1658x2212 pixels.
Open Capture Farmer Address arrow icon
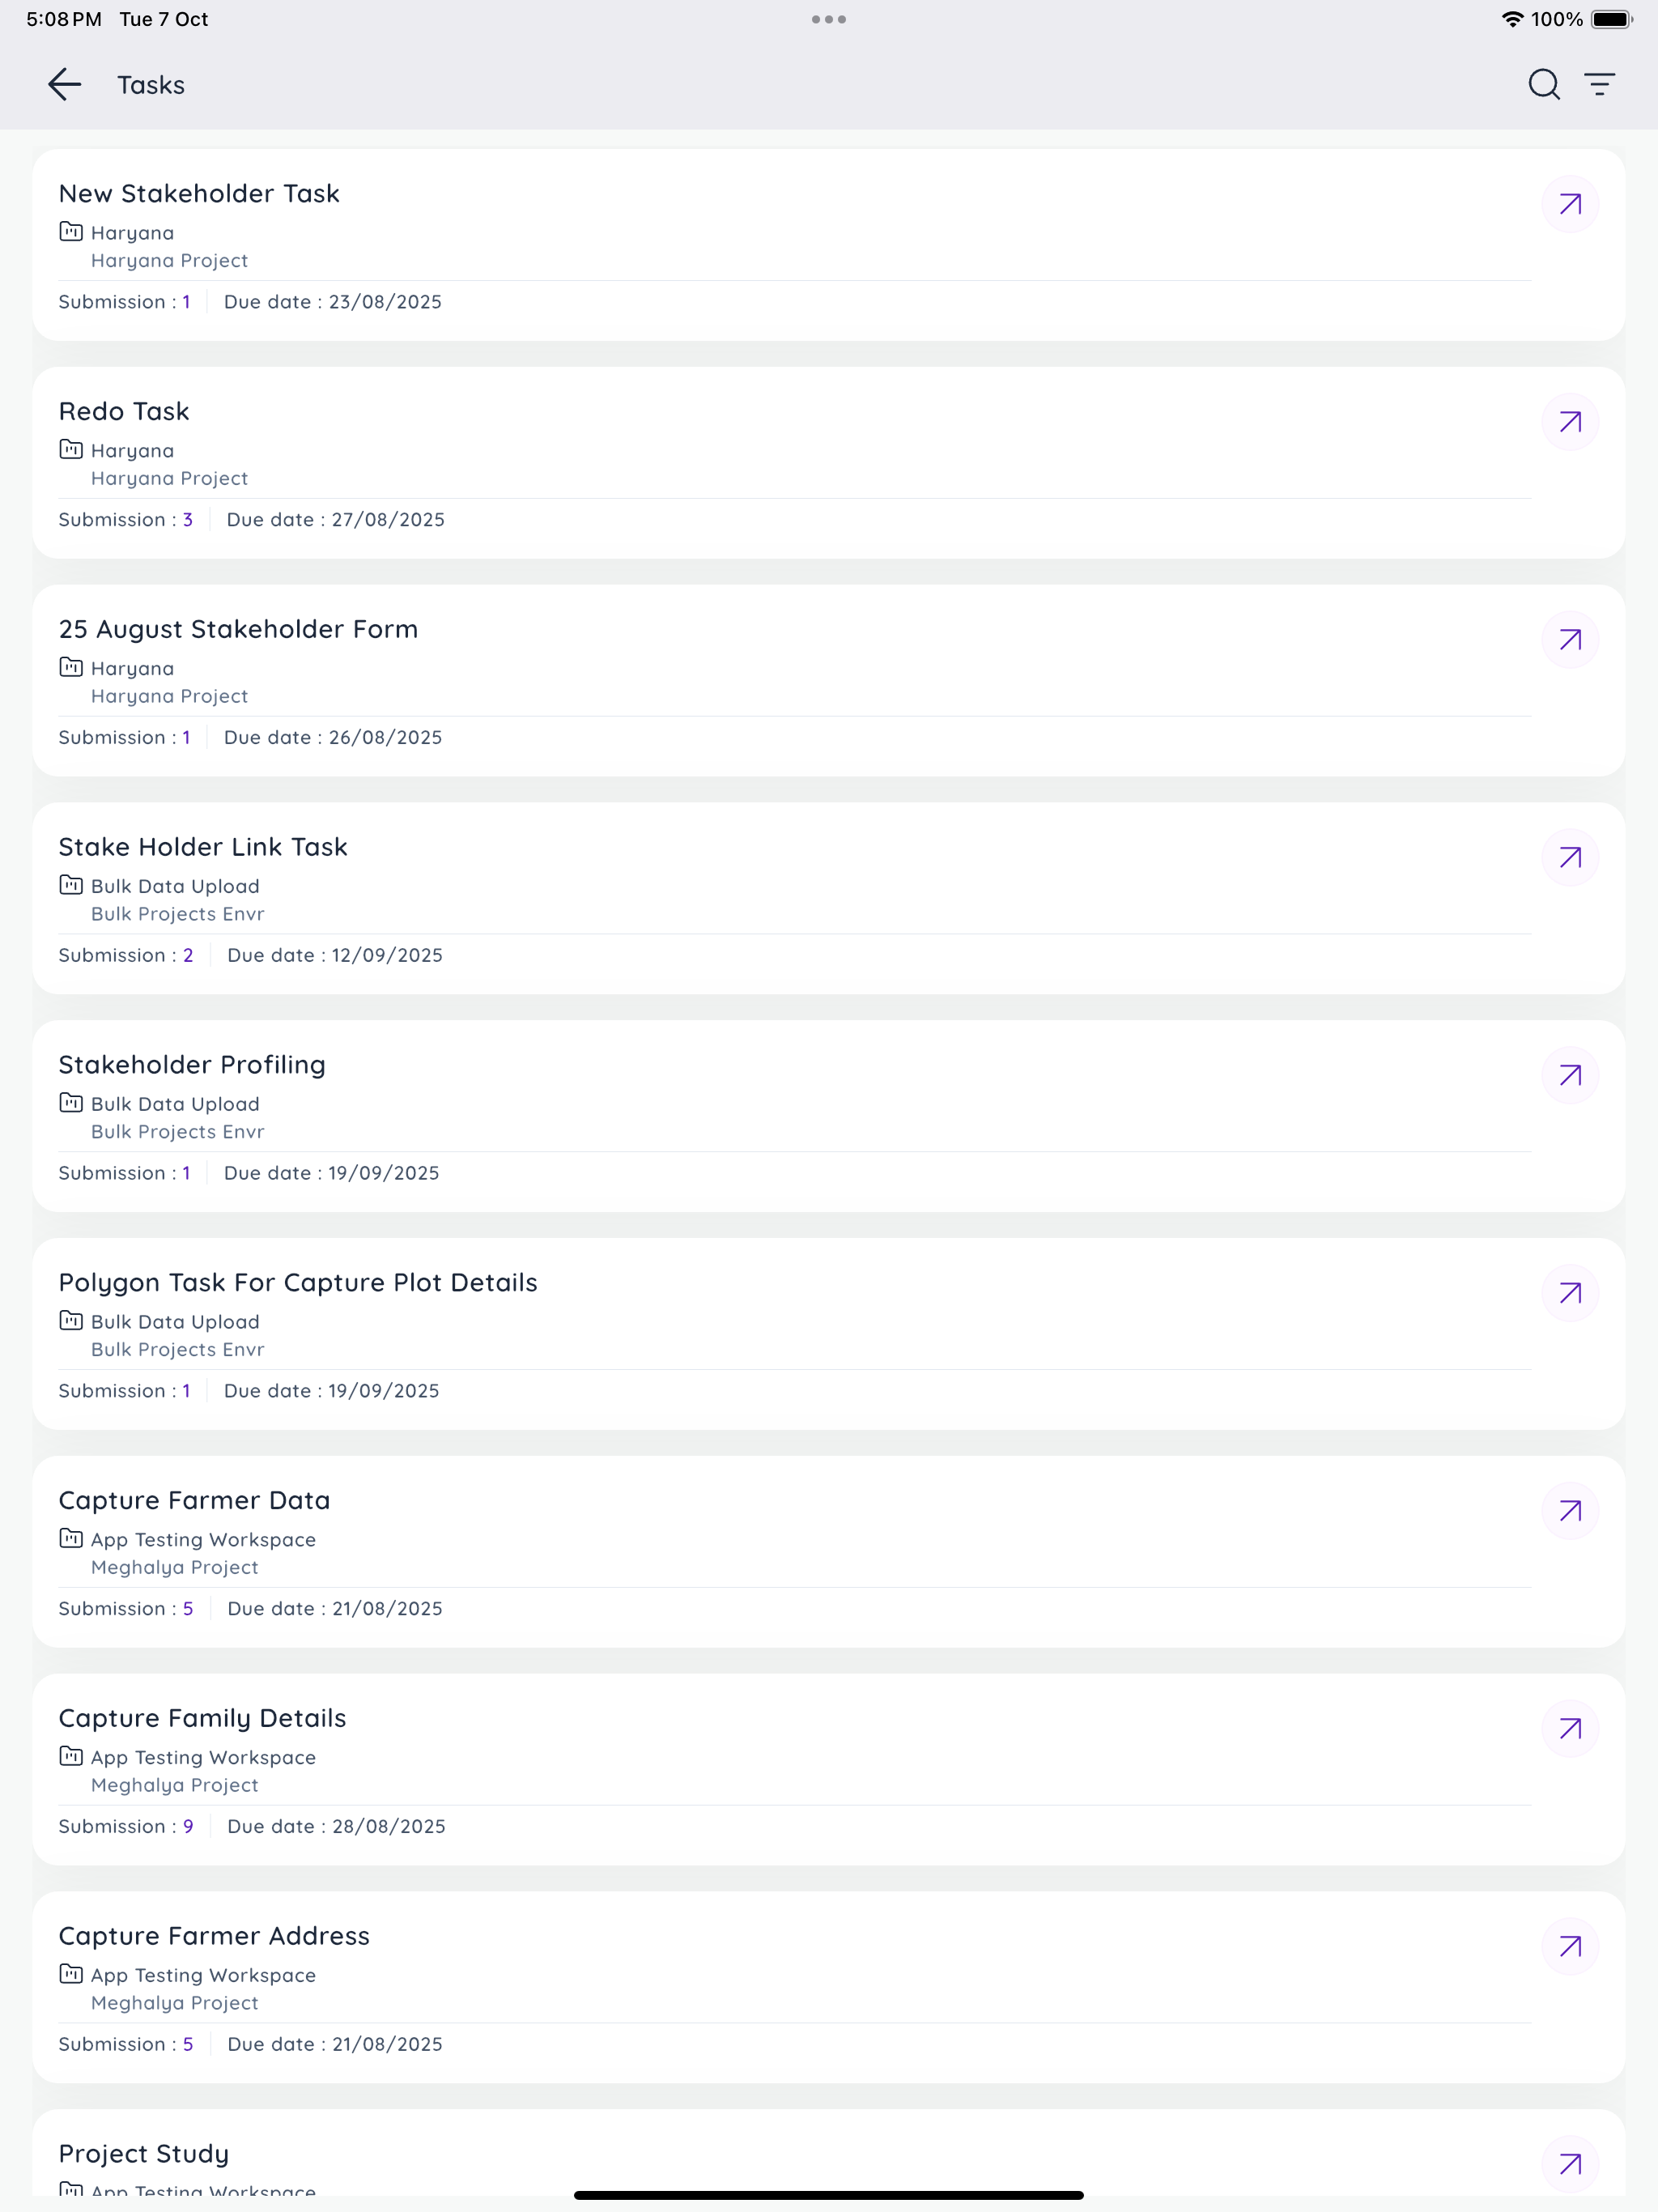click(1570, 1947)
